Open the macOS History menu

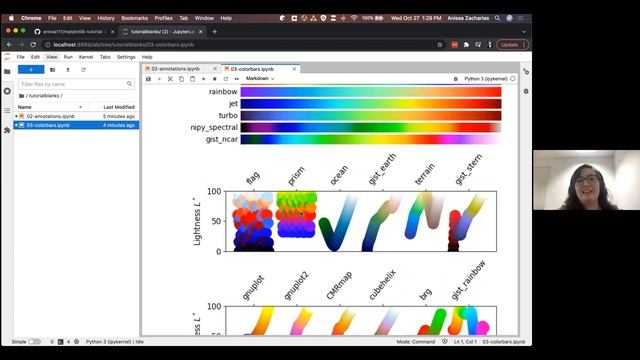point(106,18)
